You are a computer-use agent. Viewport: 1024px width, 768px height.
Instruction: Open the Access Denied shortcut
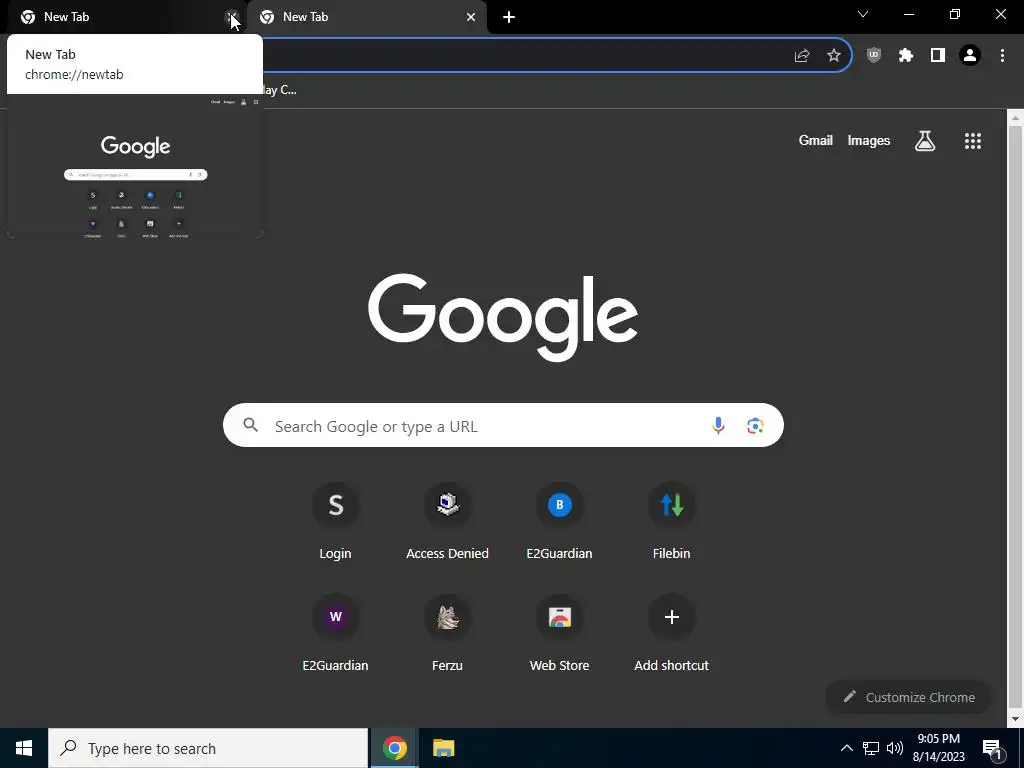pyautogui.click(x=447, y=522)
